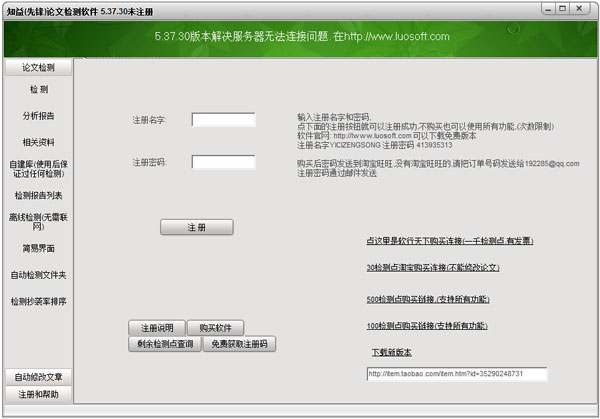600x419 pixels.
Task: Click the 注册名字YICIZENGSONG 注册密码 413935313 line
Action: tap(375, 145)
